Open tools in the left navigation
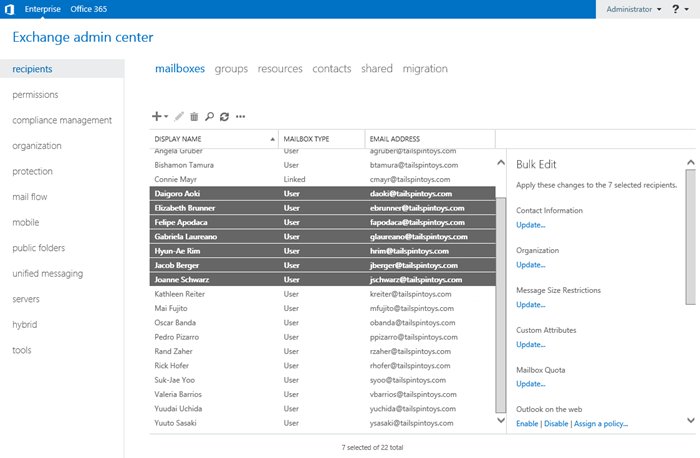Screen dimensions: 700x458 (22, 350)
